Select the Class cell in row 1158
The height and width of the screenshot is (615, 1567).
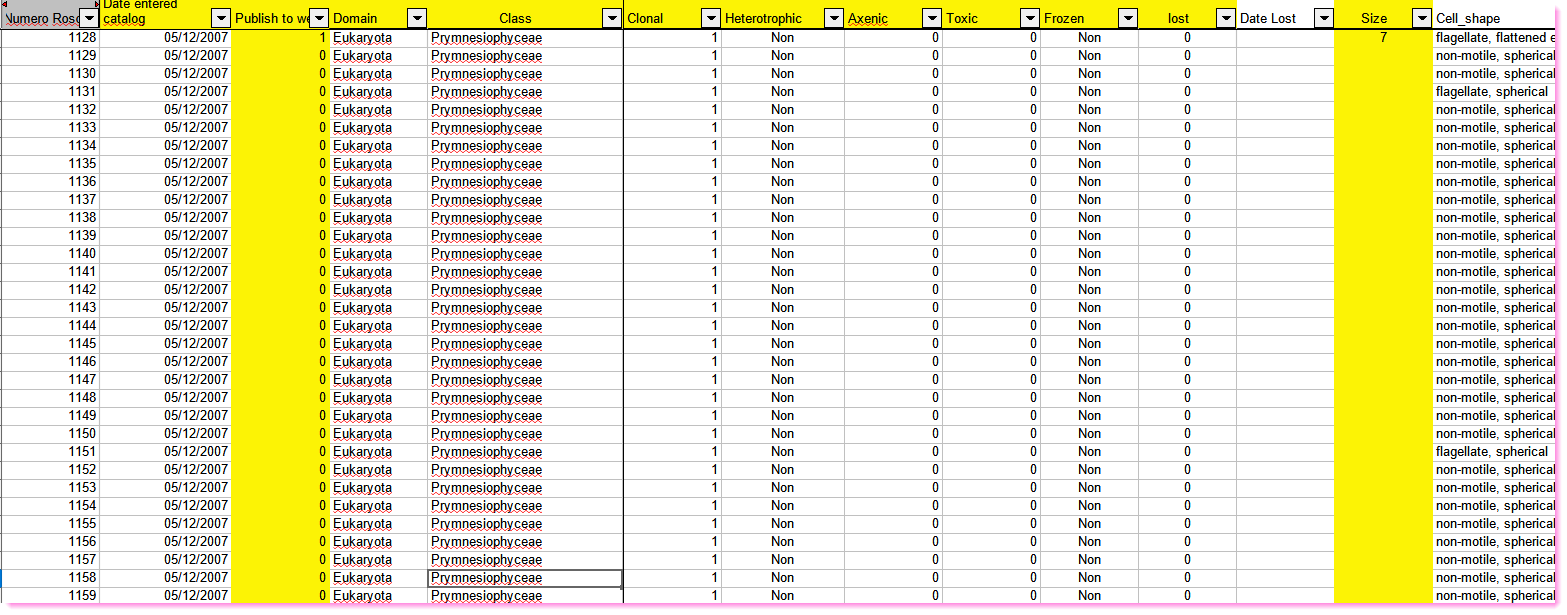[x=525, y=578]
